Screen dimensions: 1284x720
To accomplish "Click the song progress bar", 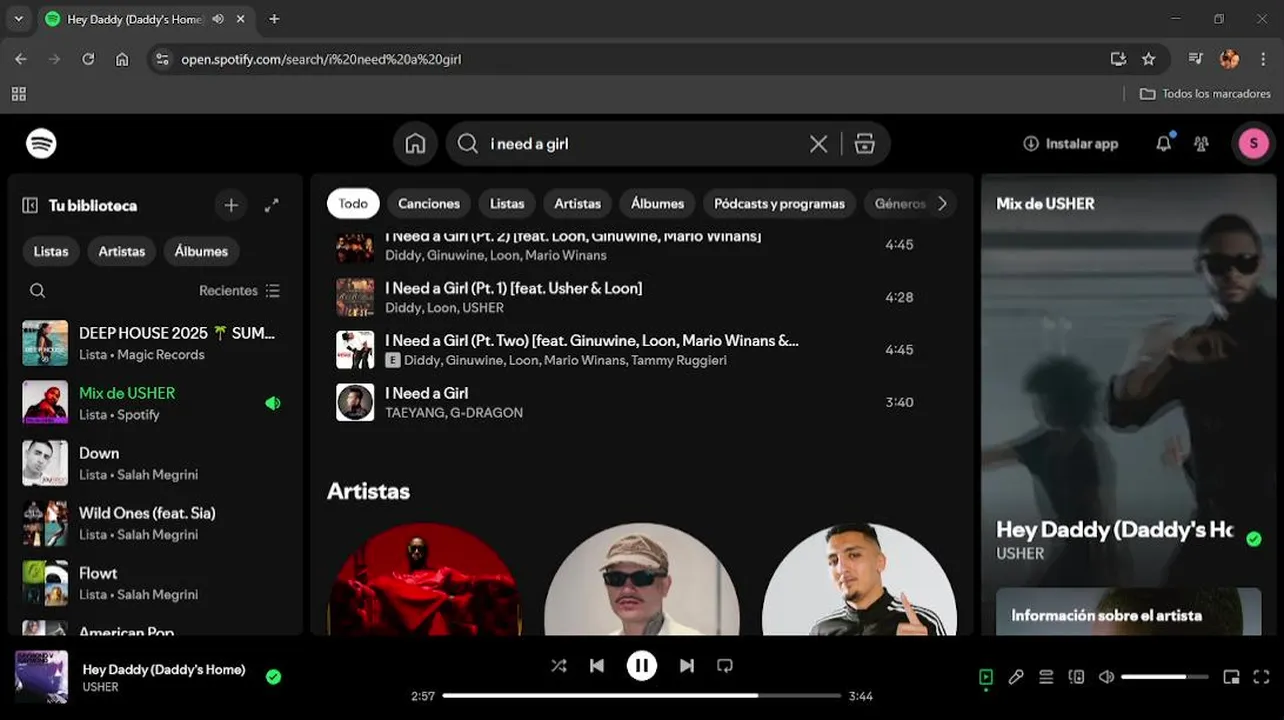I will [x=642, y=696].
